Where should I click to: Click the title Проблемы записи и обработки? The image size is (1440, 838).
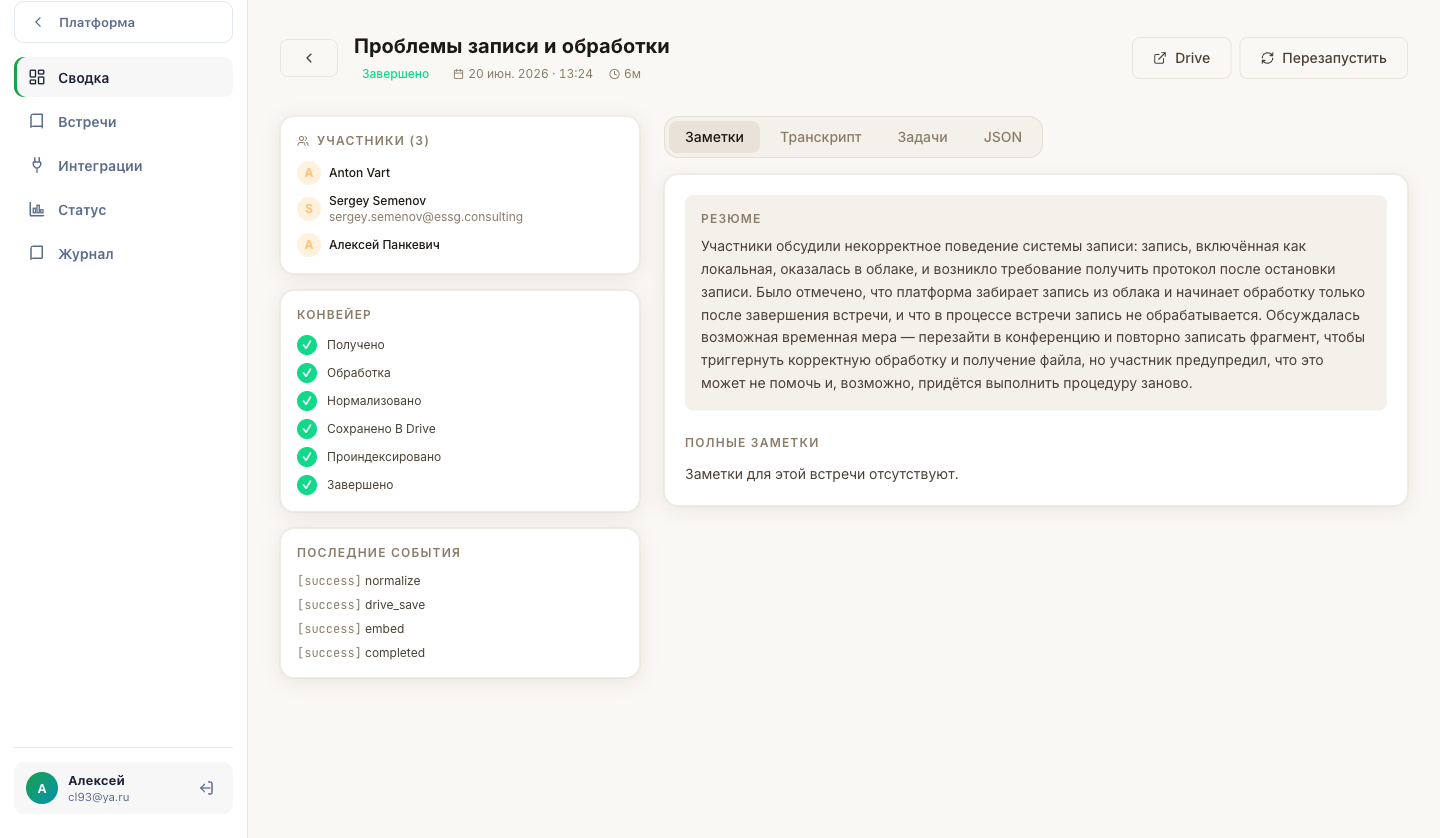click(x=512, y=46)
